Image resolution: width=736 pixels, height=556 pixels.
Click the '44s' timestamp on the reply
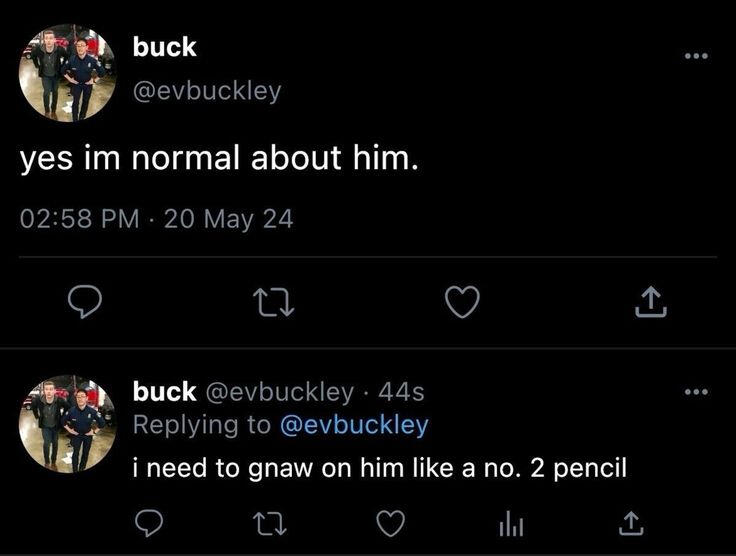pyautogui.click(x=401, y=392)
